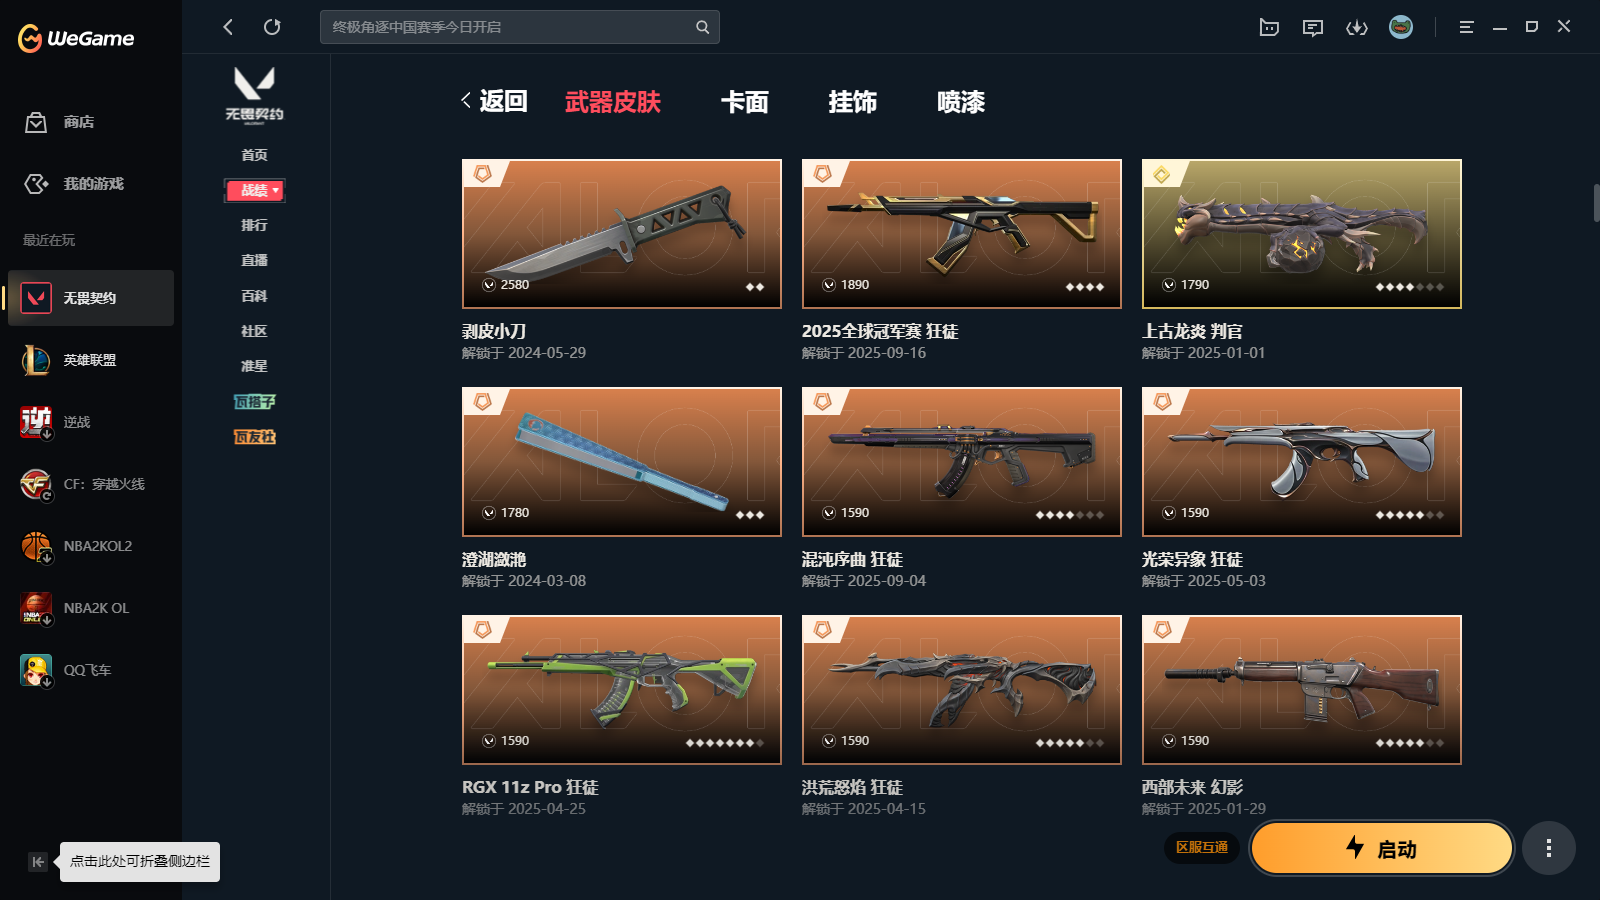The height and width of the screenshot is (900, 1600).
Task: Click the refresh icon in top bar
Action: pyautogui.click(x=272, y=27)
